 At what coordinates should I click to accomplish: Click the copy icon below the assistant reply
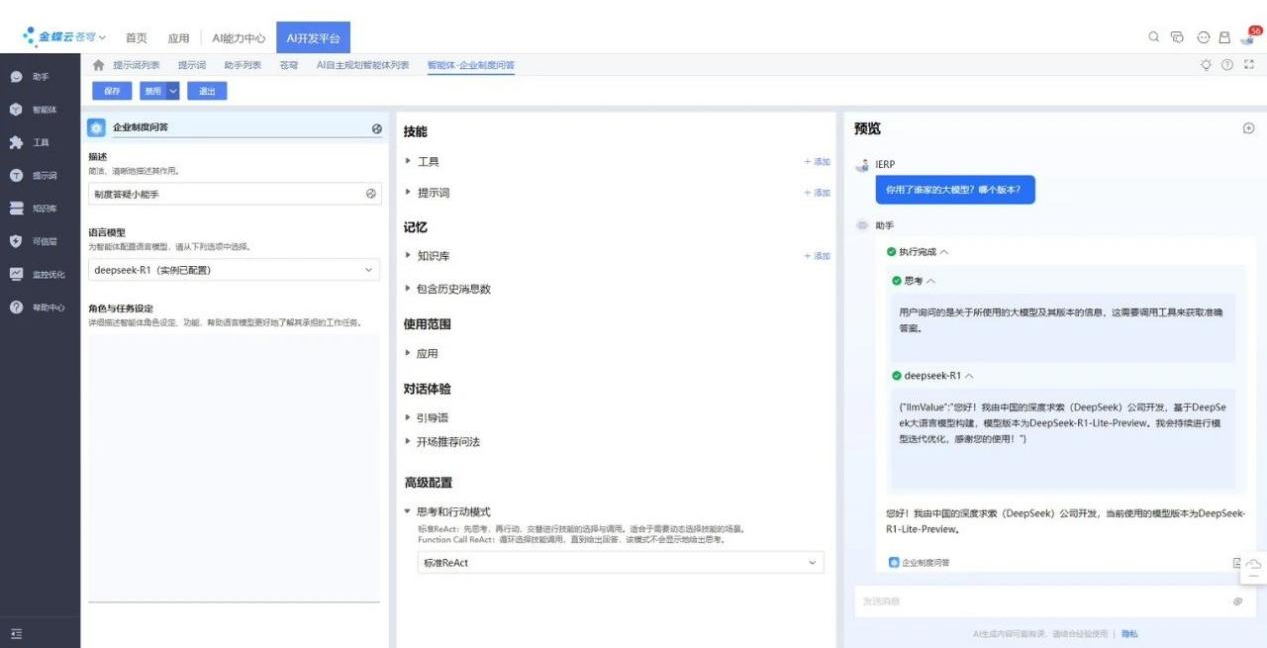[x=1237, y=563]
